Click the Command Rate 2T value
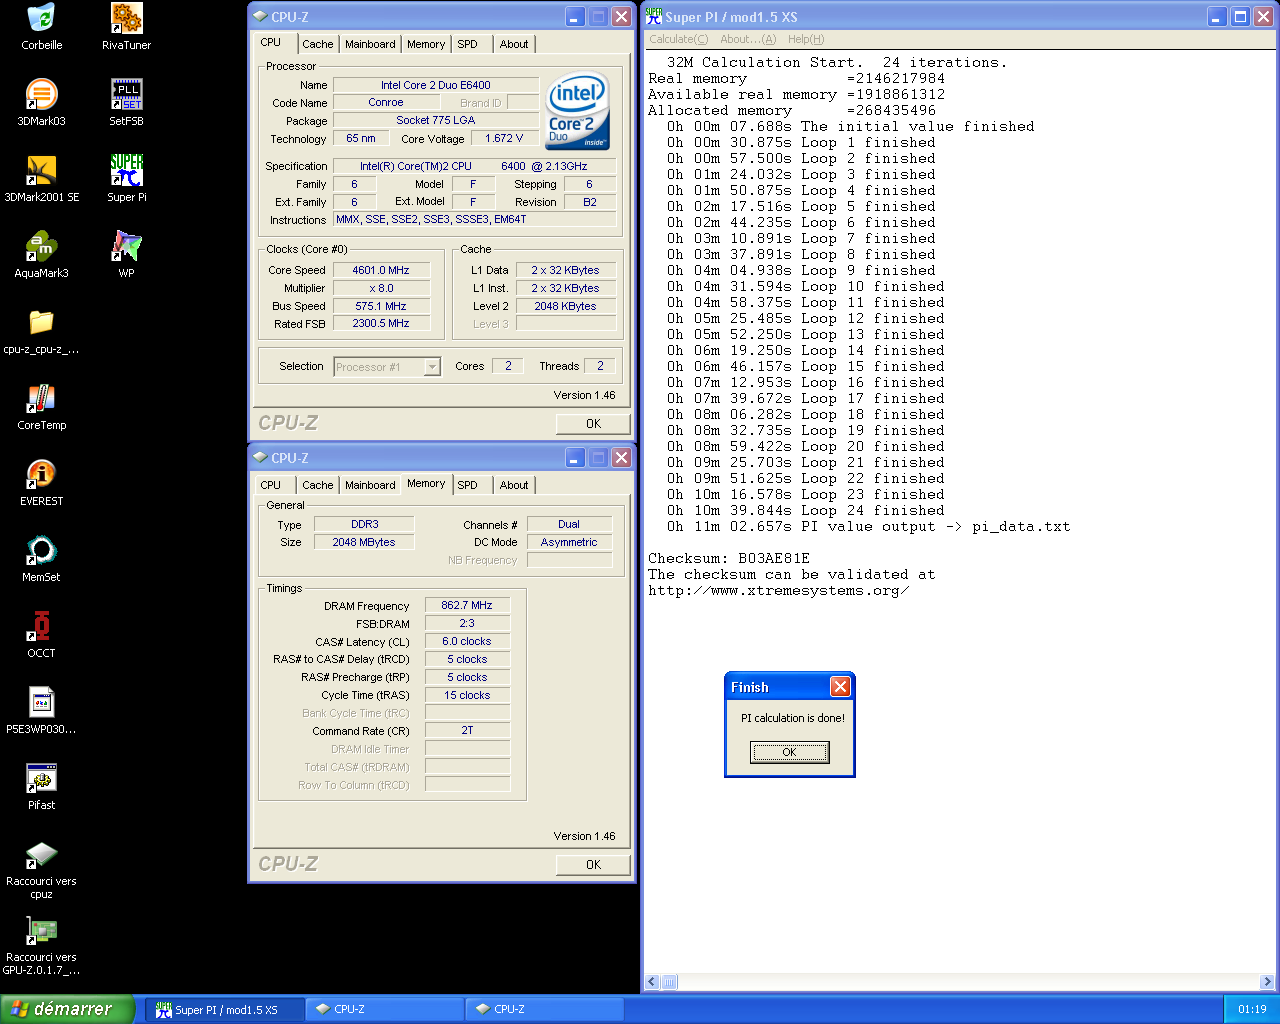 click(467, 730)
